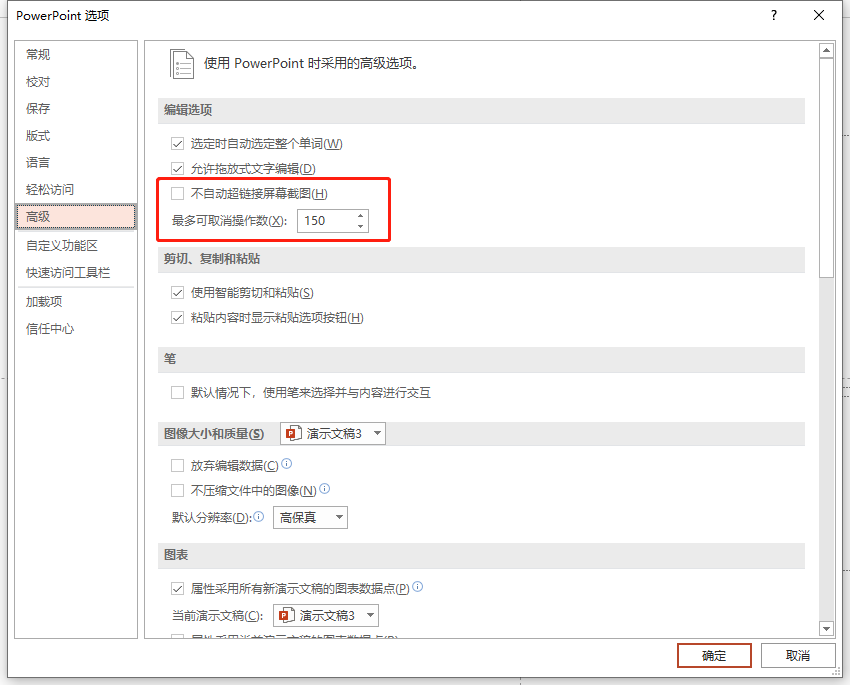850x685 pixels.
Task: Open 当前演示文稿 dropdown
Action: pyautogui.click(x=326, y=616)
